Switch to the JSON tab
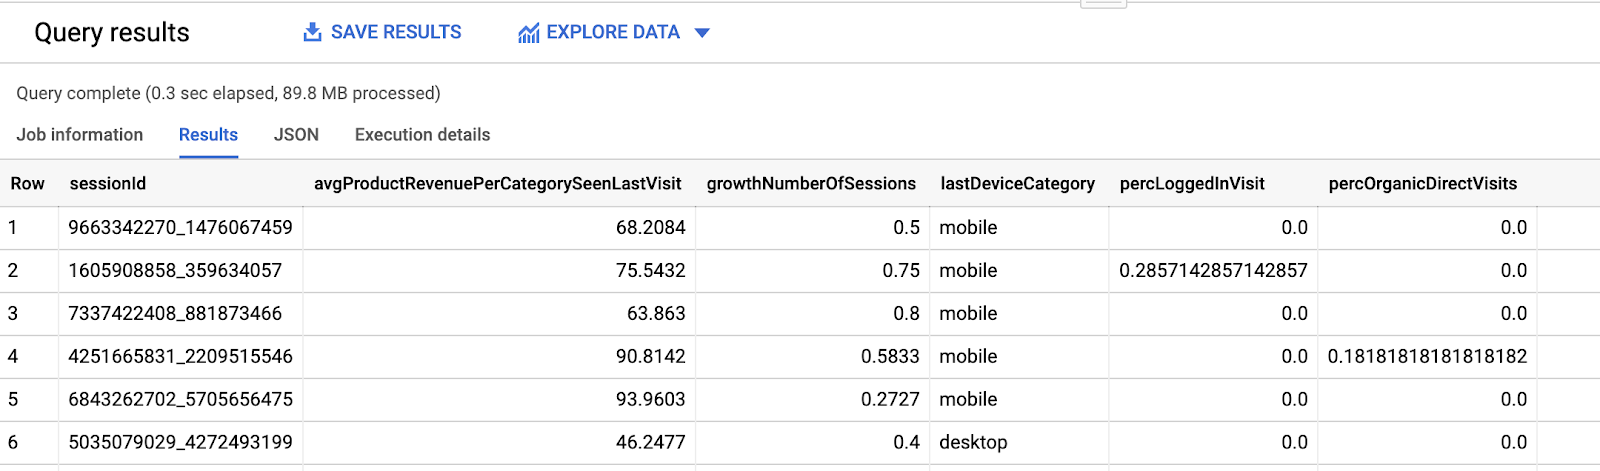 (296, 135)
